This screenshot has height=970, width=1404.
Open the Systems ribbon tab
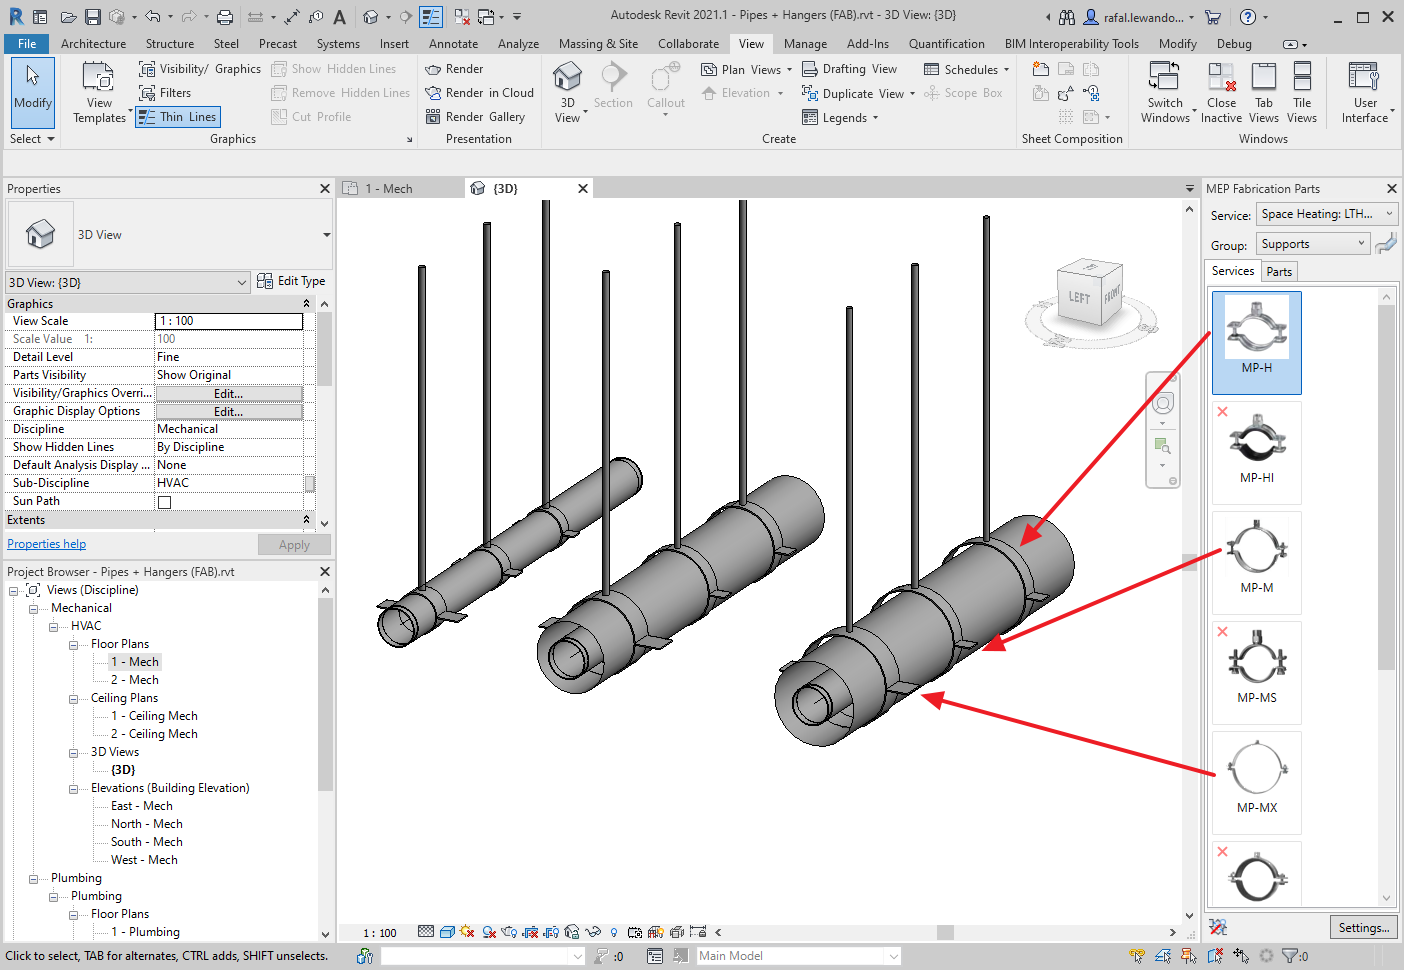click(338, 44)
